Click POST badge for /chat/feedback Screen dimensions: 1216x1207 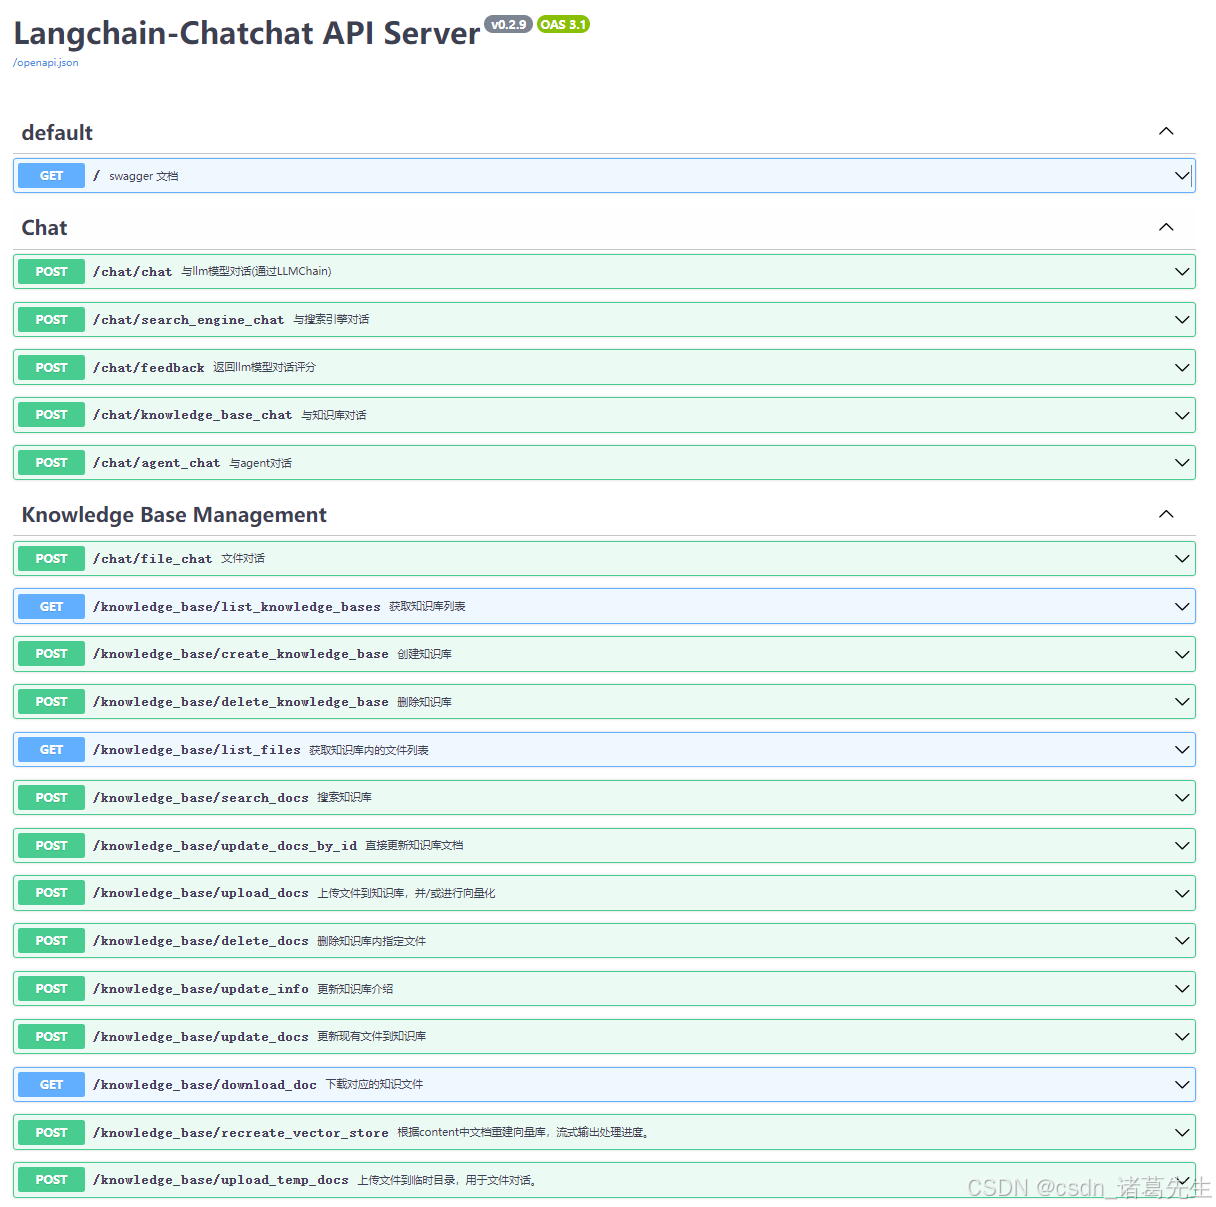pos(51,368)
